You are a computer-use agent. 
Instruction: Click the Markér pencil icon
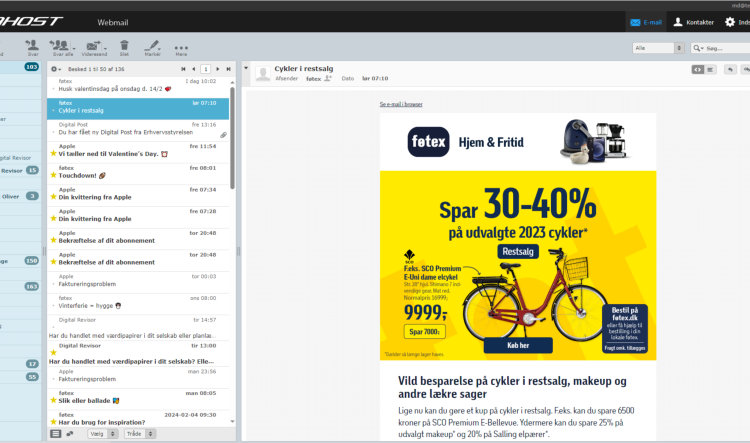click(153, 47)
